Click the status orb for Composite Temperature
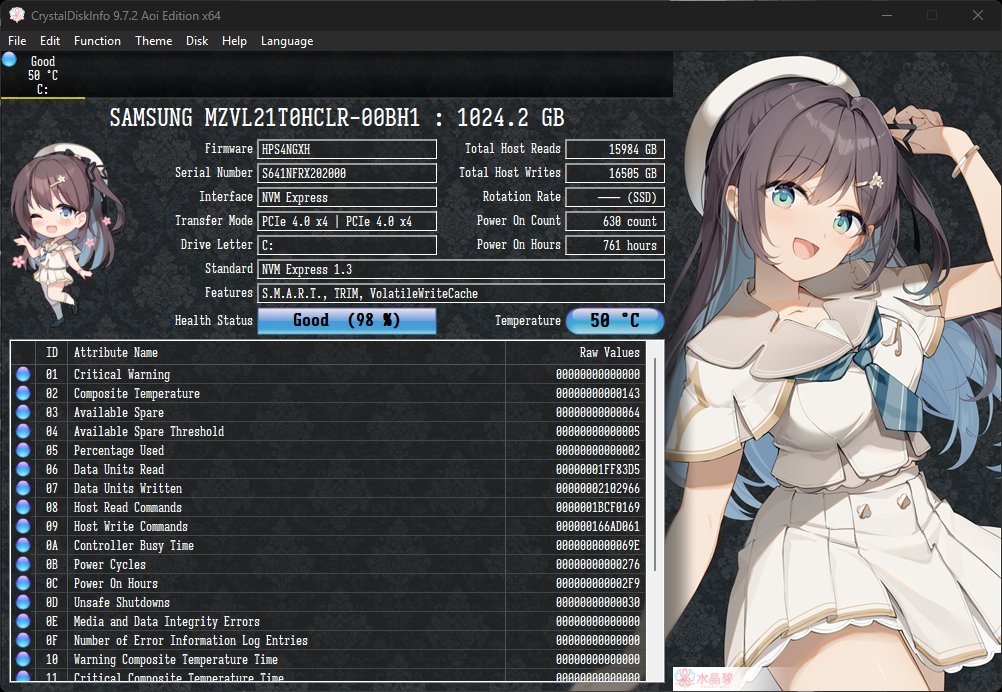 (23, 393)
